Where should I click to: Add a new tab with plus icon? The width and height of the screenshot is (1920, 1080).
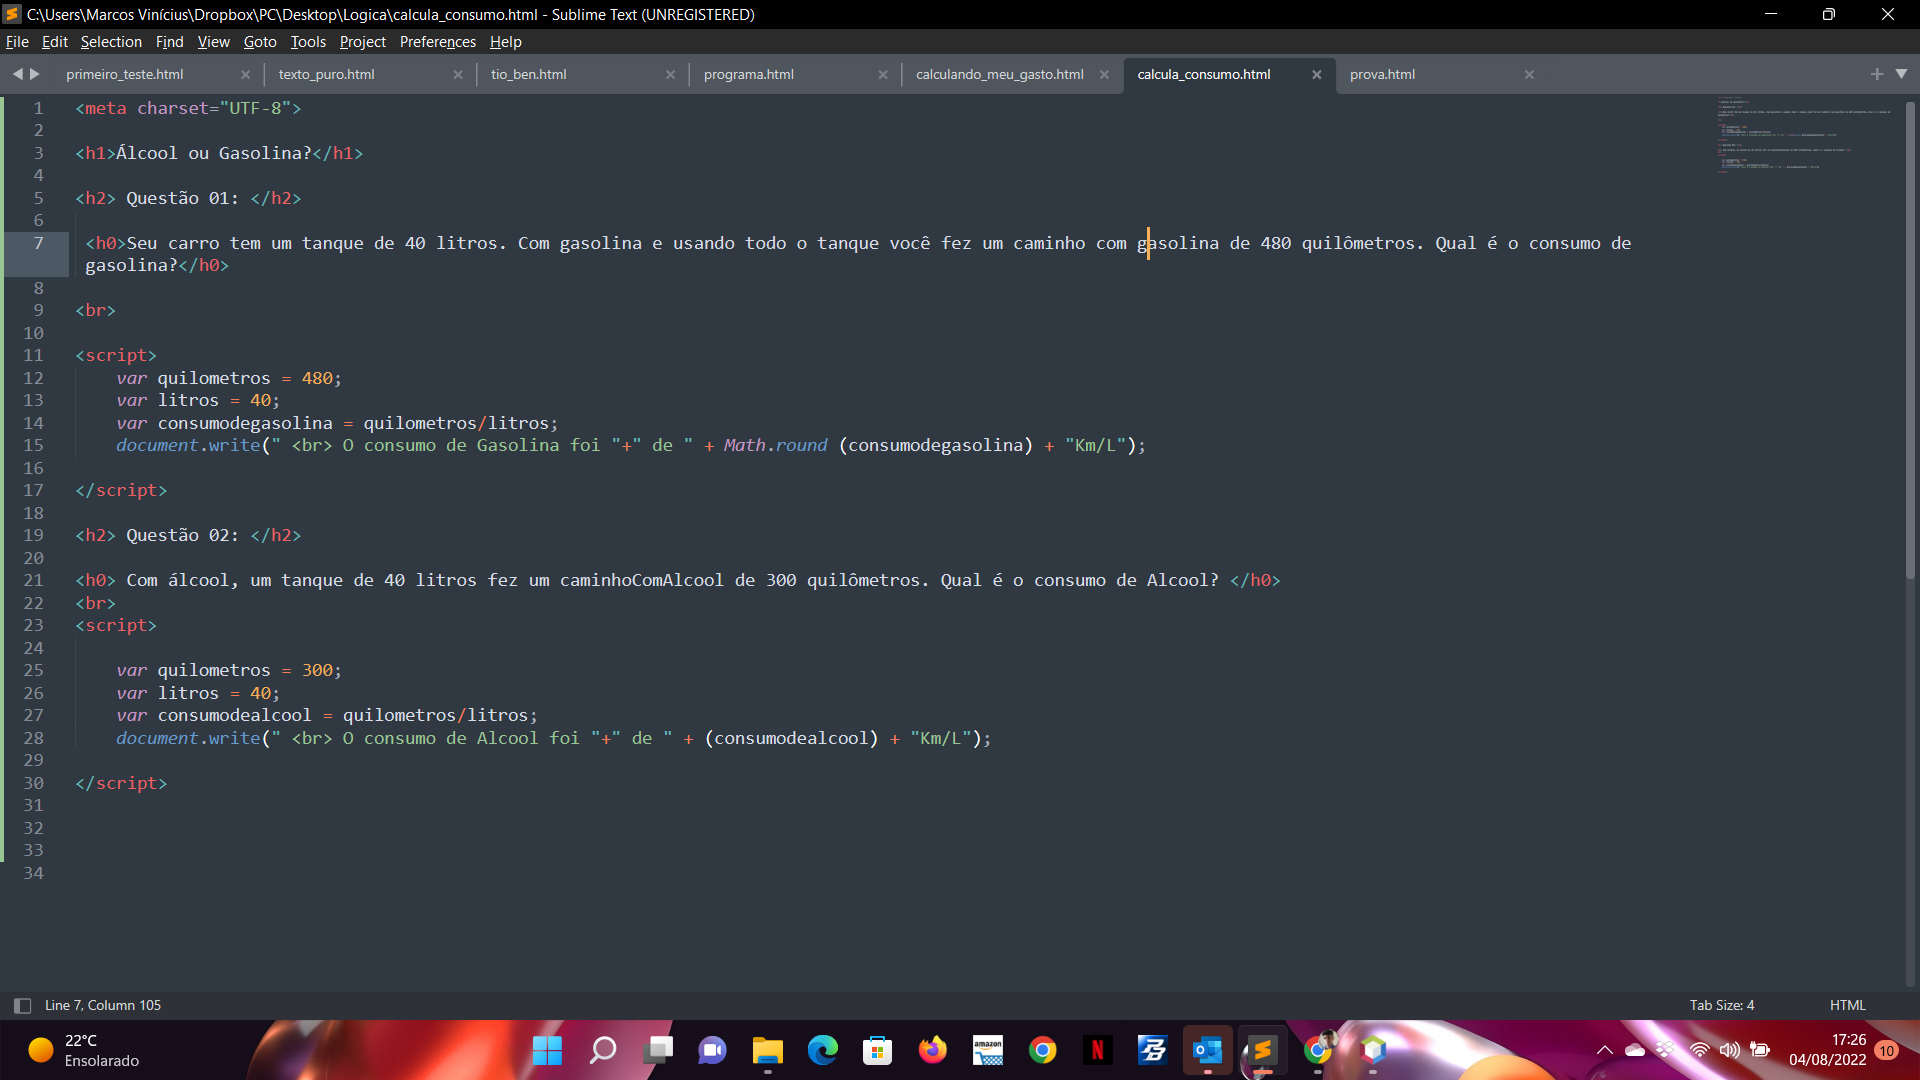pos(1877,74)
